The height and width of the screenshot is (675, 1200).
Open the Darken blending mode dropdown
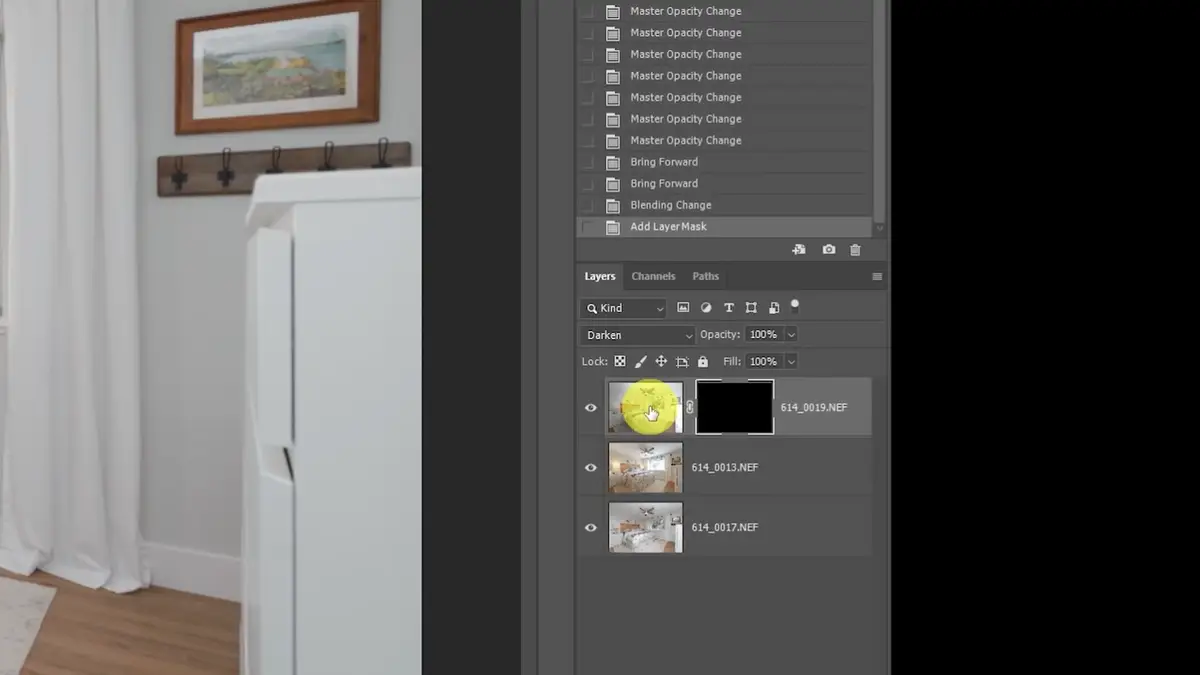636,334
